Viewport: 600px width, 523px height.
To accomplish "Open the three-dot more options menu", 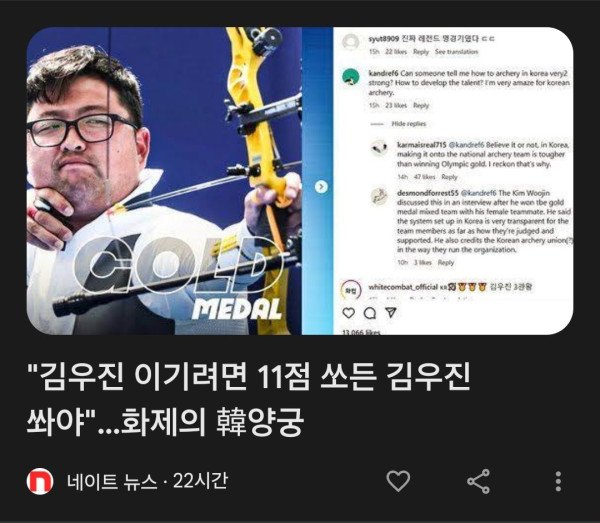I will pyautogui.click(x=558, y=481).
